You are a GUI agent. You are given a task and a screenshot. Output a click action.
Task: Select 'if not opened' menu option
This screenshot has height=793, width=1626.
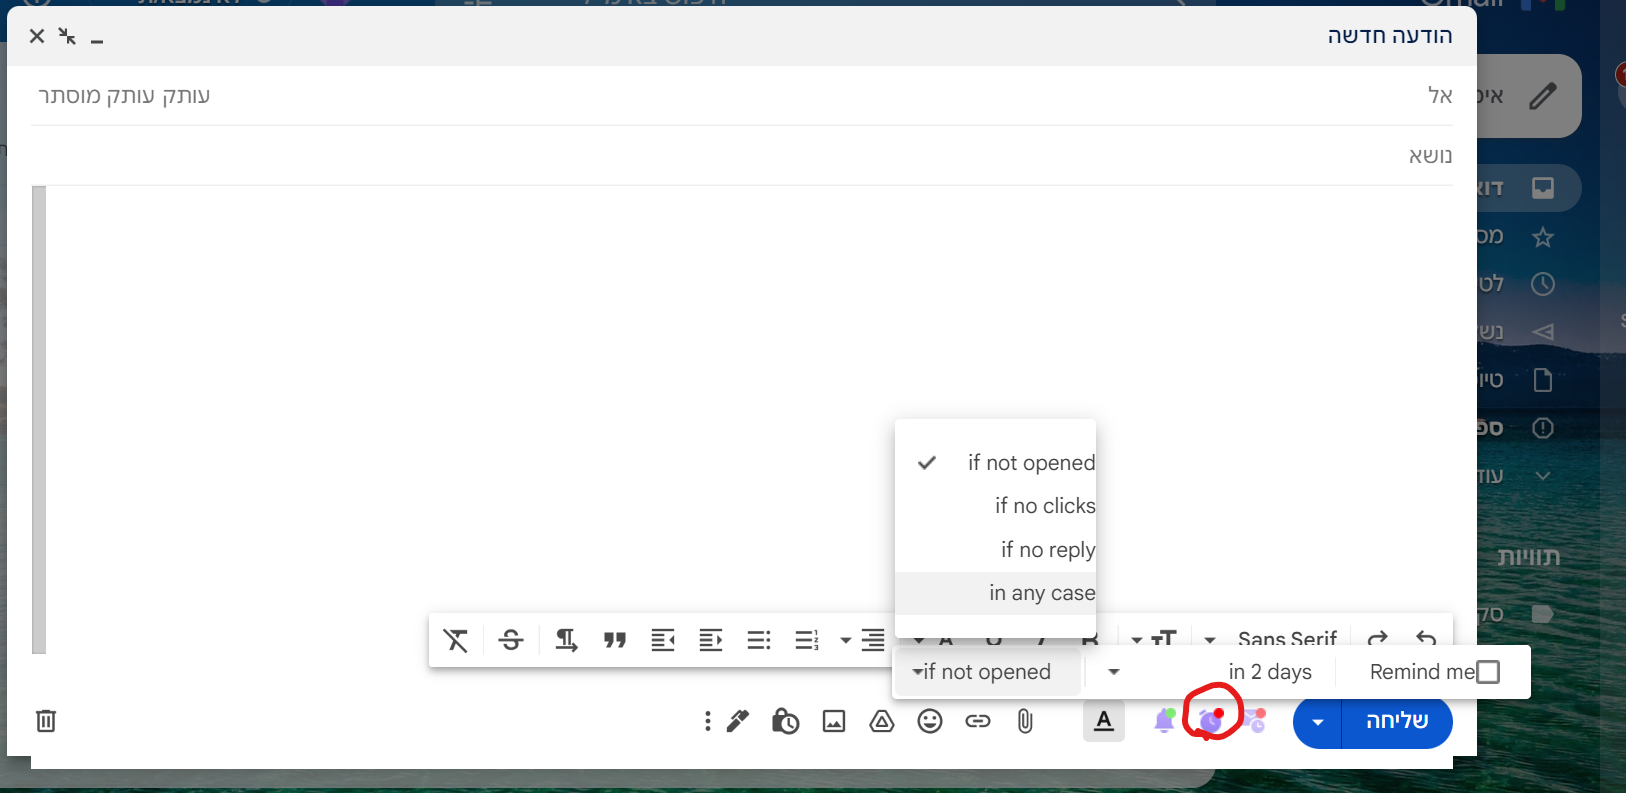[996, 462]
